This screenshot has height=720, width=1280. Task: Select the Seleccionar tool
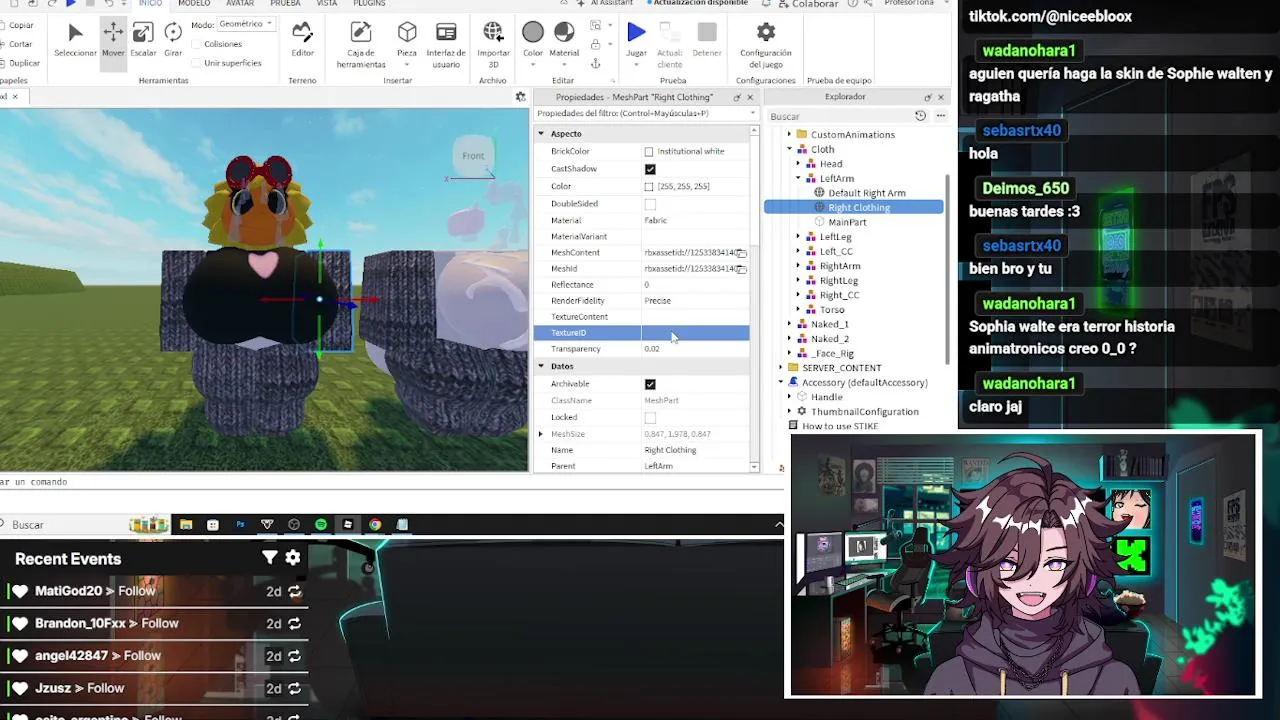[75, 40]
